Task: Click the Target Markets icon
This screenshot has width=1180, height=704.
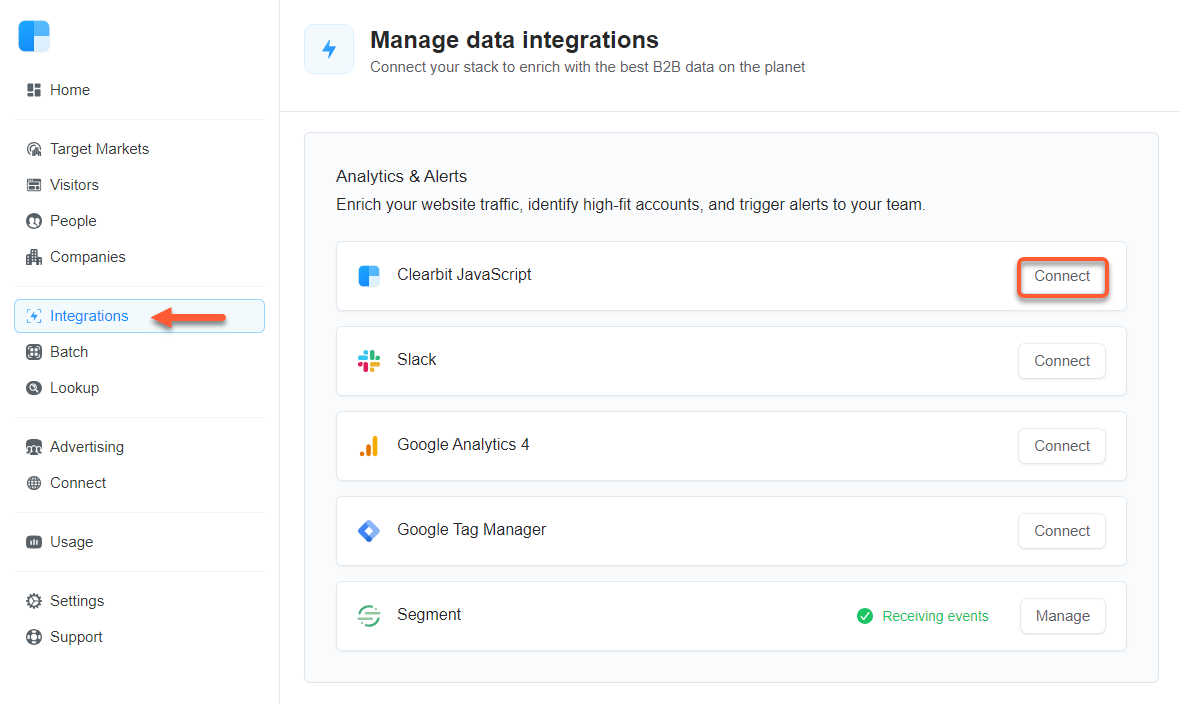Action: pos(34,149)
